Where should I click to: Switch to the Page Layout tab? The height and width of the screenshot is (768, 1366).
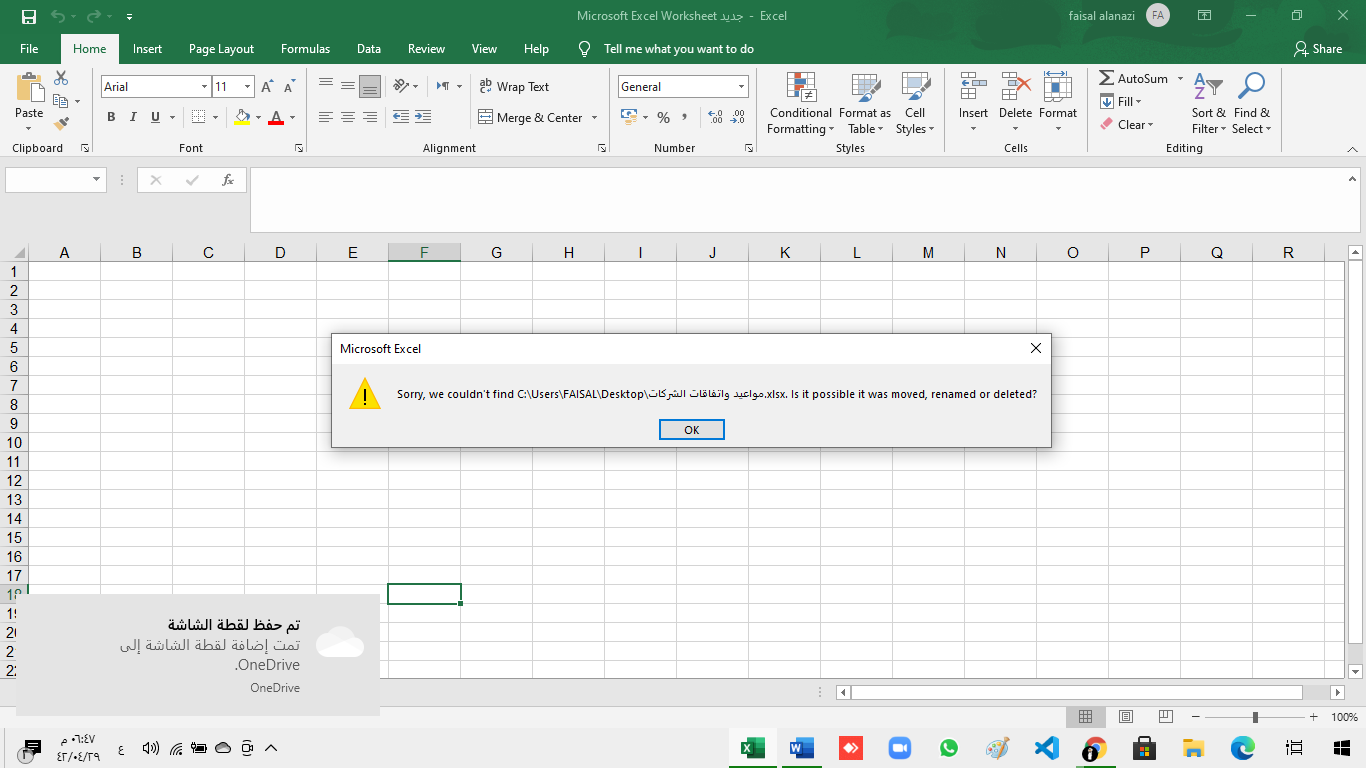[221, 48]
